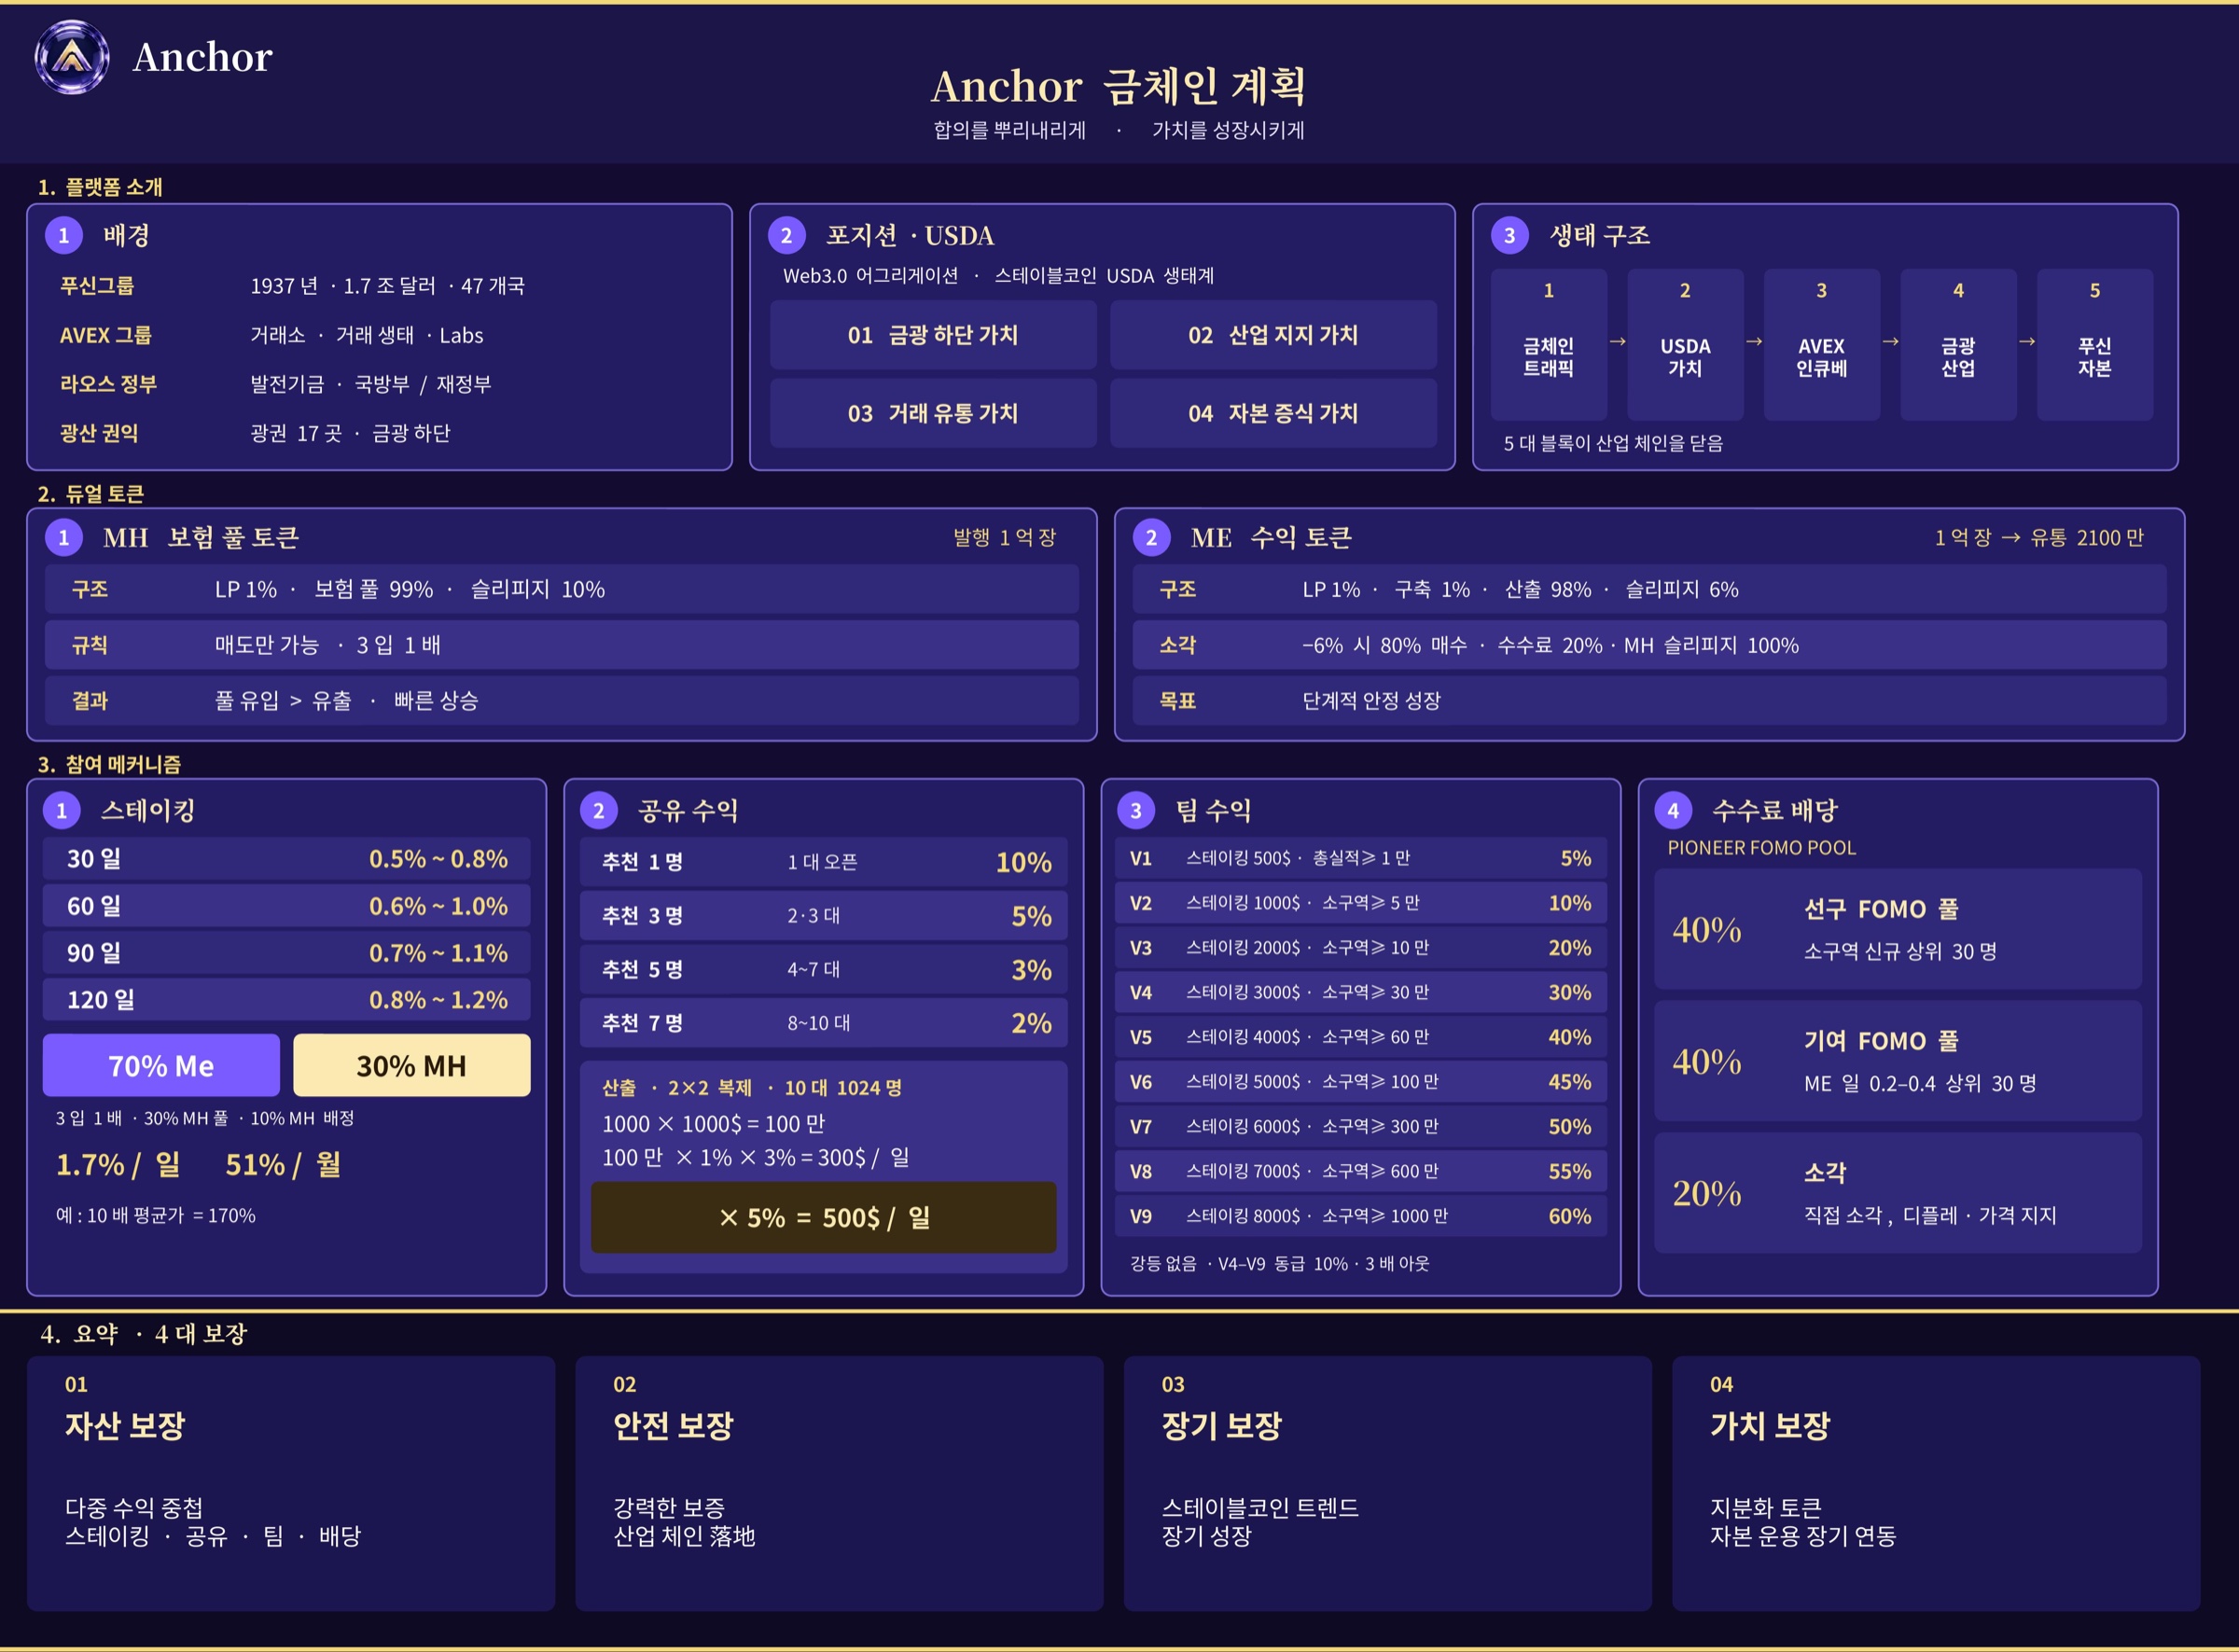Screen dimensions: 2239x1652
Task: Click the 04 가치 보장 card
Action: 1936,1483
